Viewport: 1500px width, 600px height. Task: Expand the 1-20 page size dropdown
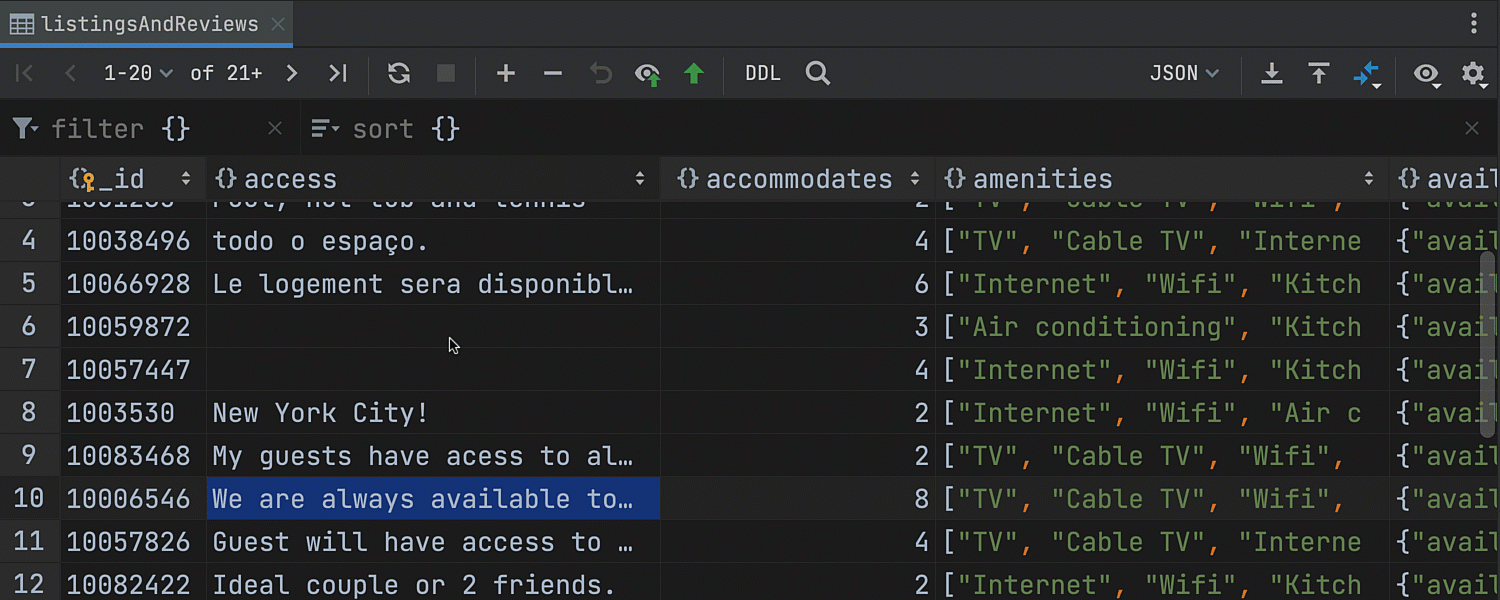(x=138, y=73)
